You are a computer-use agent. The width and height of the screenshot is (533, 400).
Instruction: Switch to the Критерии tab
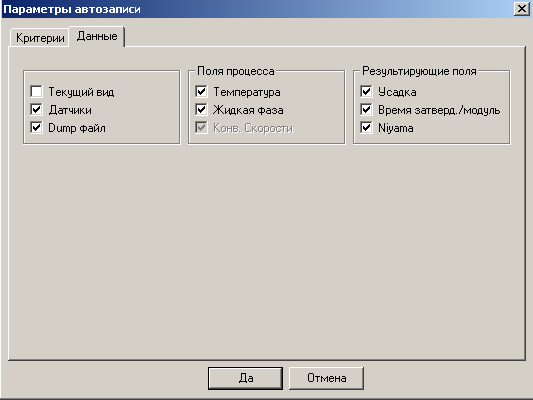(x=40, y=38)
